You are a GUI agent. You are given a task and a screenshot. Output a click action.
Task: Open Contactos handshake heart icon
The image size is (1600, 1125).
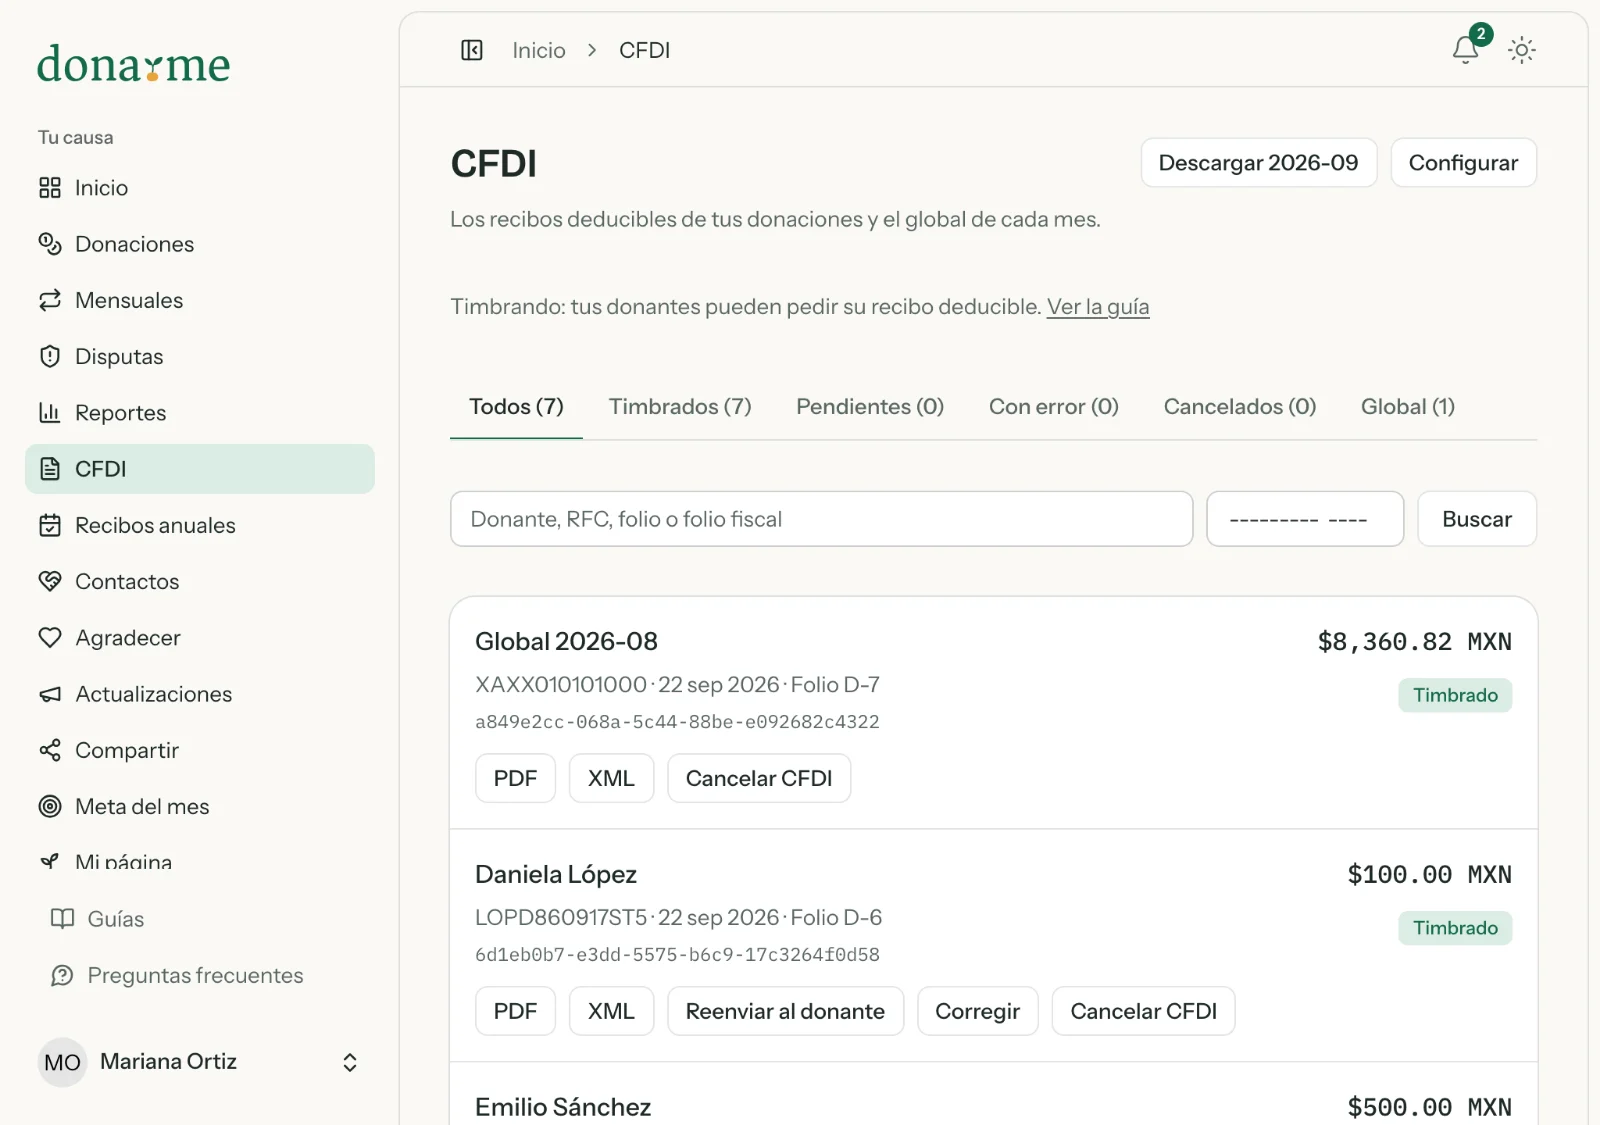point(50,581)
